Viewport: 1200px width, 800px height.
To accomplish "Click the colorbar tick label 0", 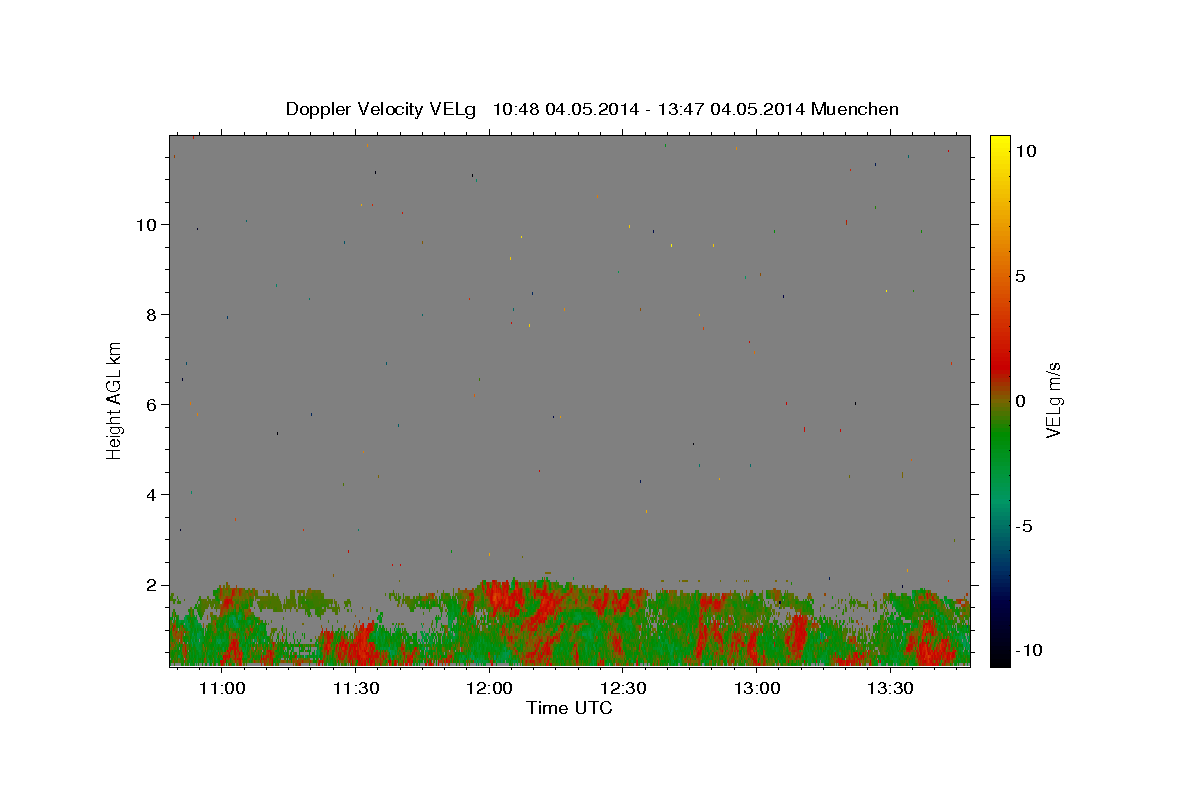I will 1020,401.
